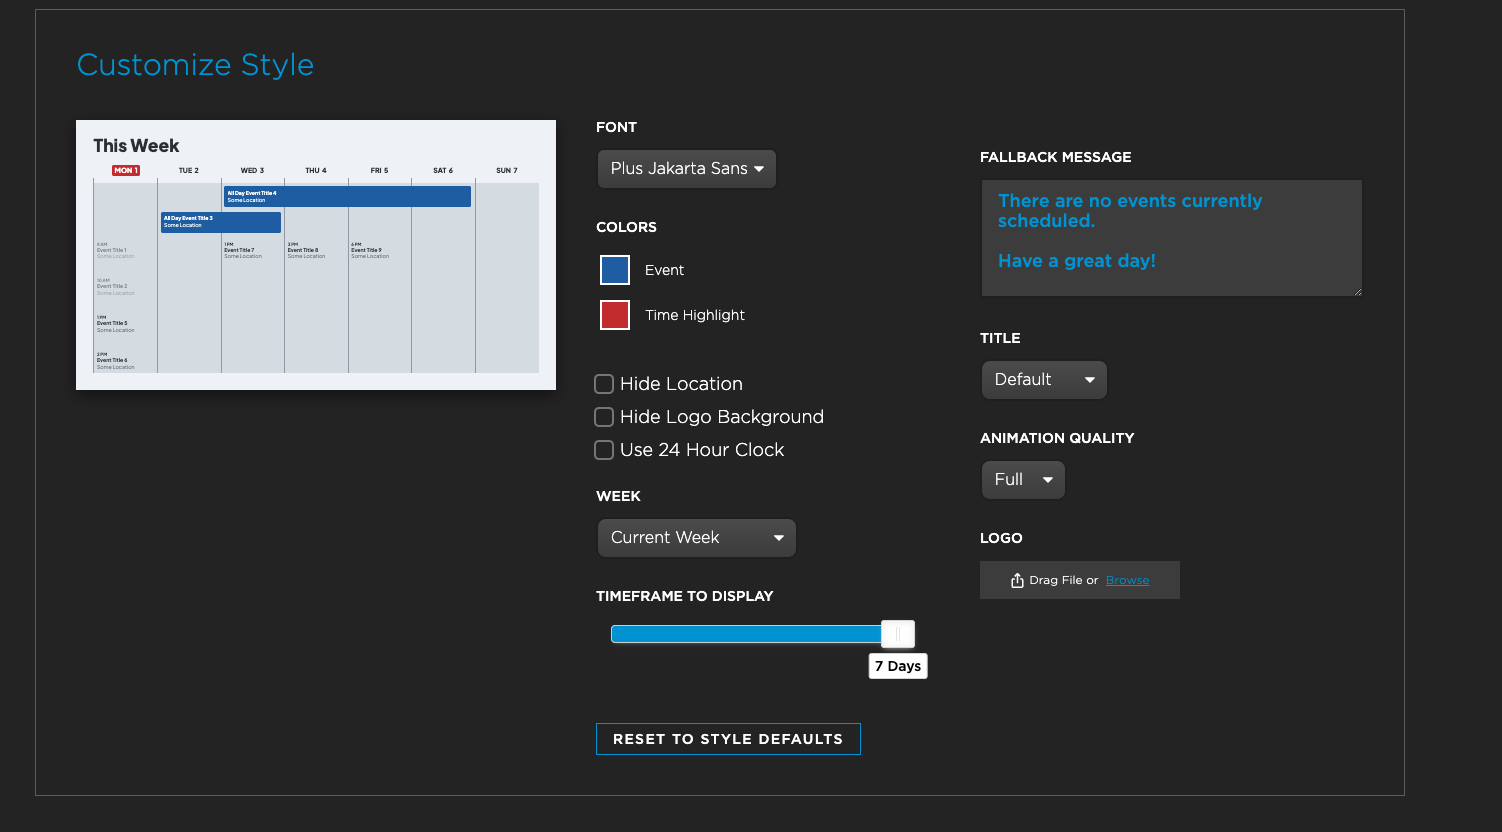Image resolution: width=1502 pixels, height=832 pixels.
Task: Click the blue Event color swatch
Action: coord(614,270)
